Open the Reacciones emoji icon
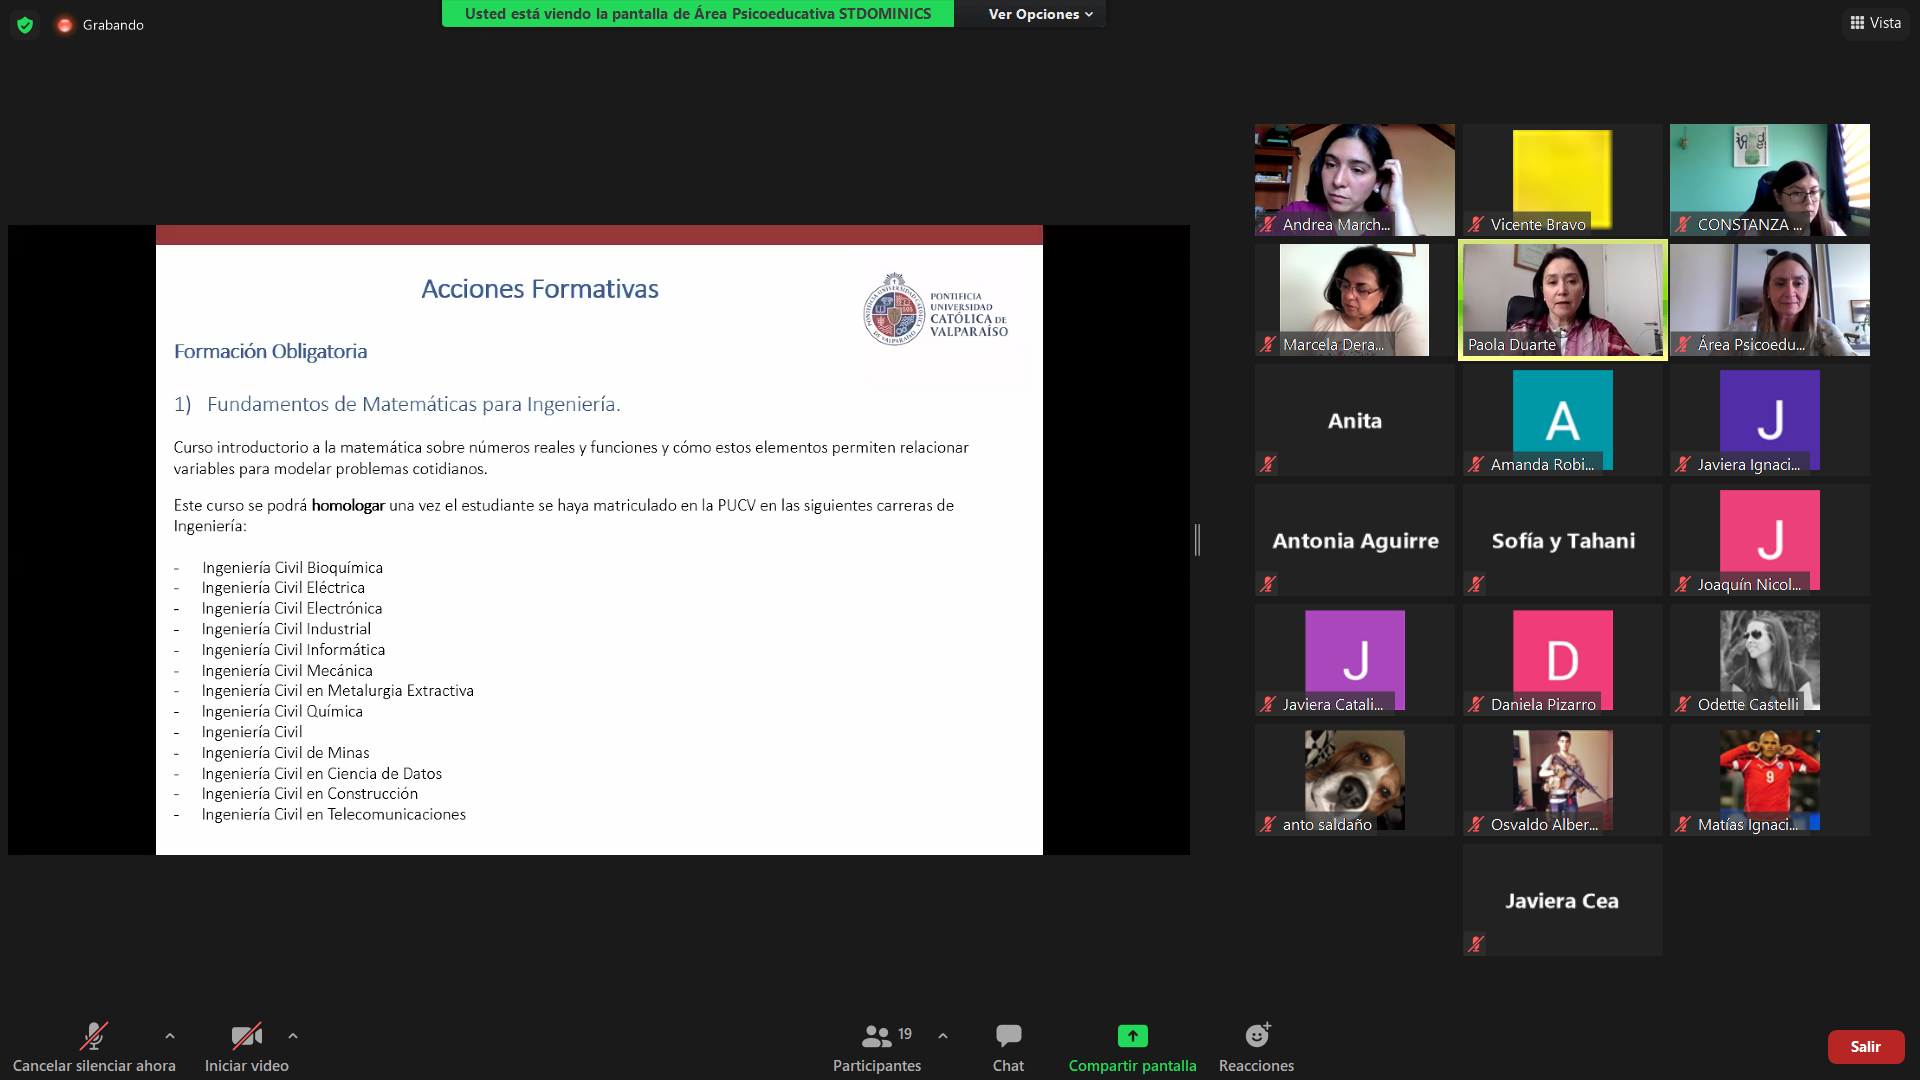 coord(1257,1036)
